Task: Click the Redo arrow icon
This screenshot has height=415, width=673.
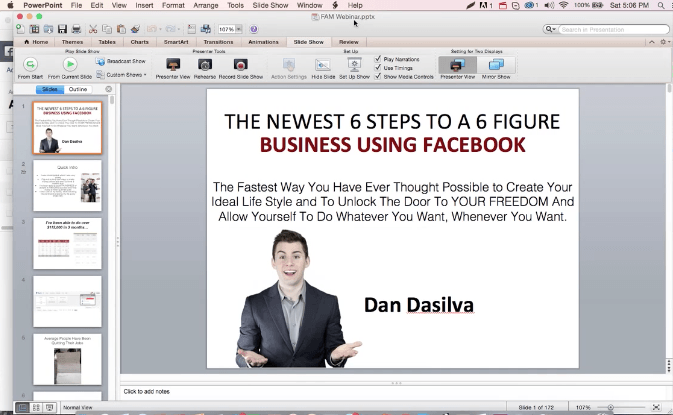Action: tap(170, 29)
